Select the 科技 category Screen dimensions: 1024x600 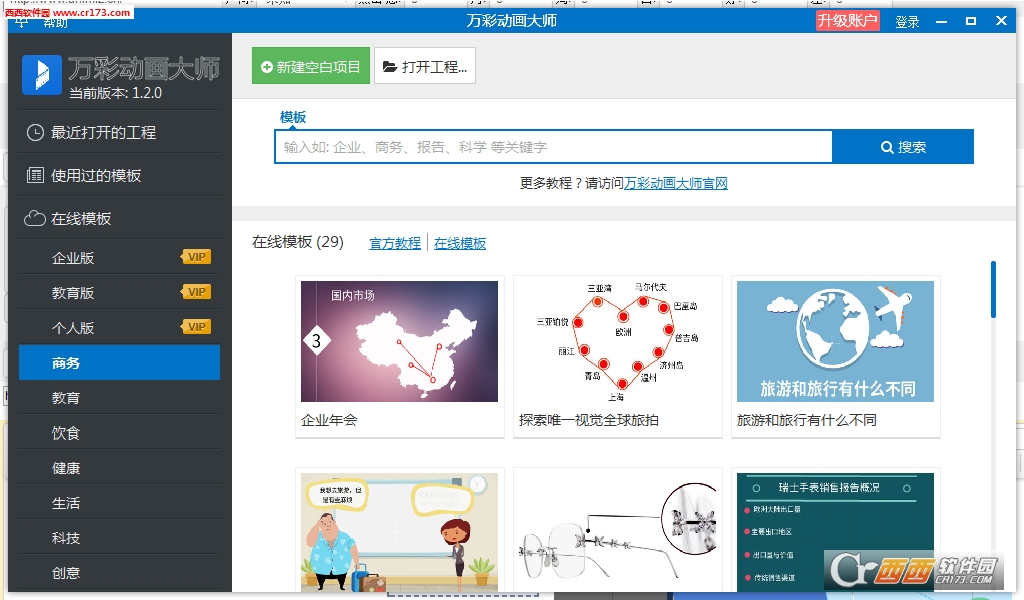(x=66, y=538)
